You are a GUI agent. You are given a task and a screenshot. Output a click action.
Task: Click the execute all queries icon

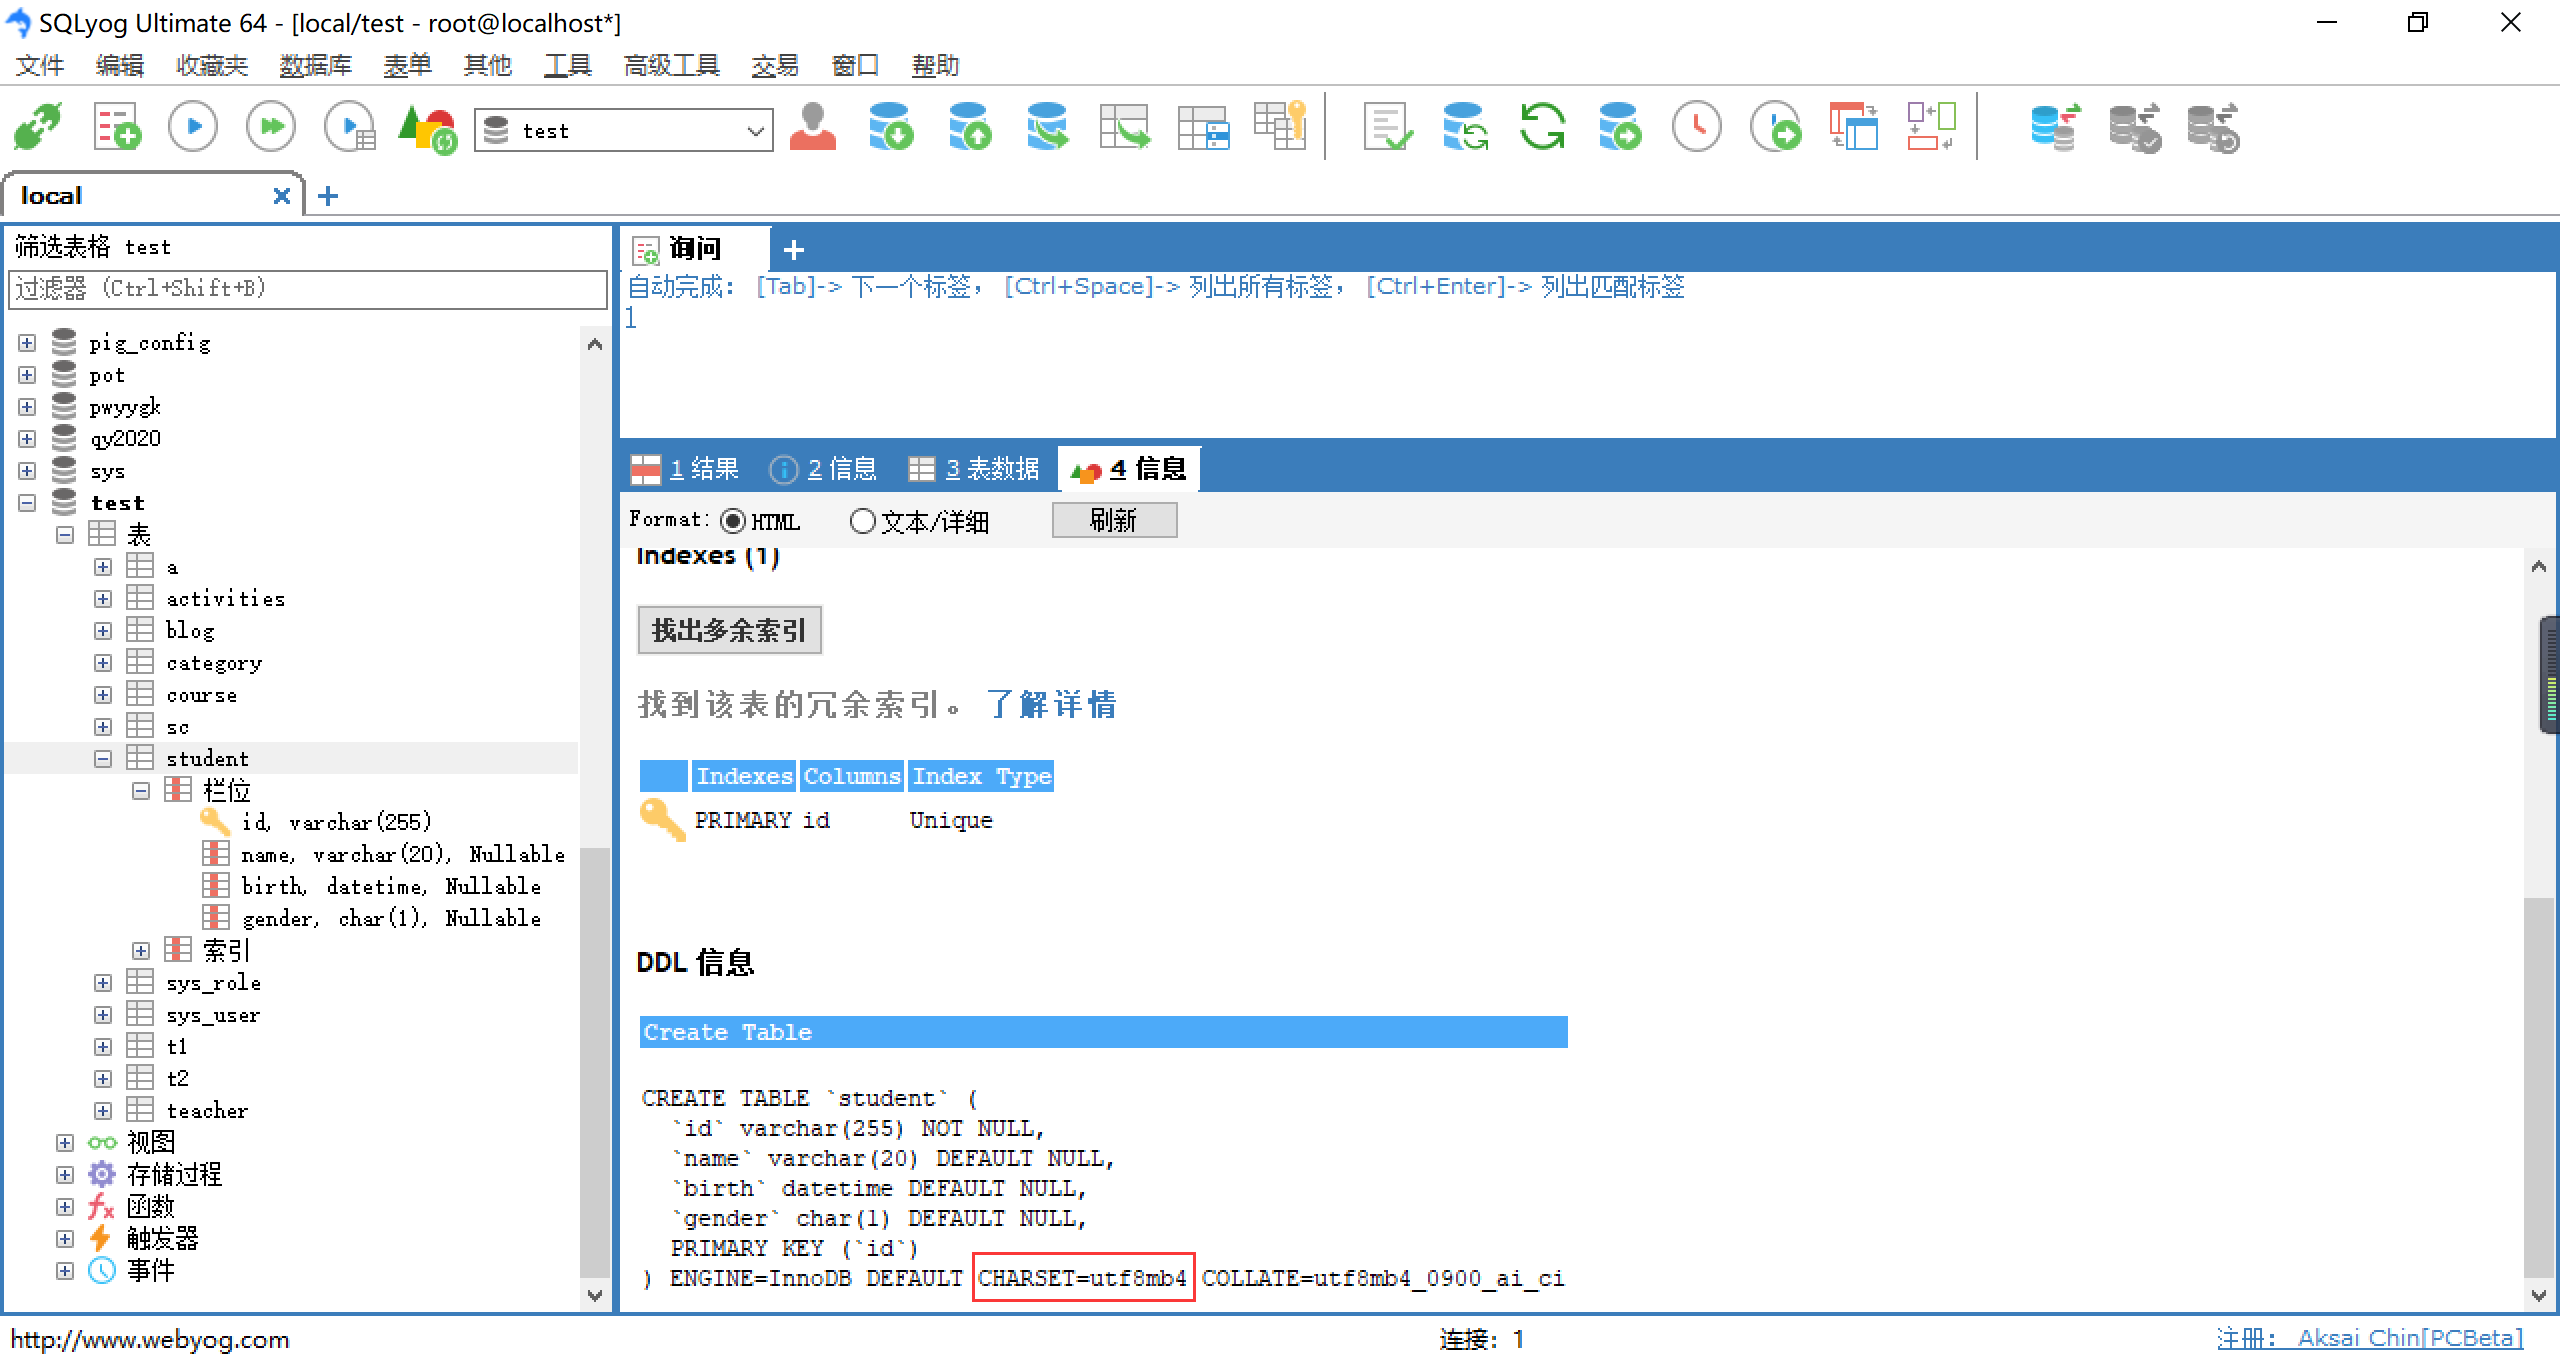271,128
